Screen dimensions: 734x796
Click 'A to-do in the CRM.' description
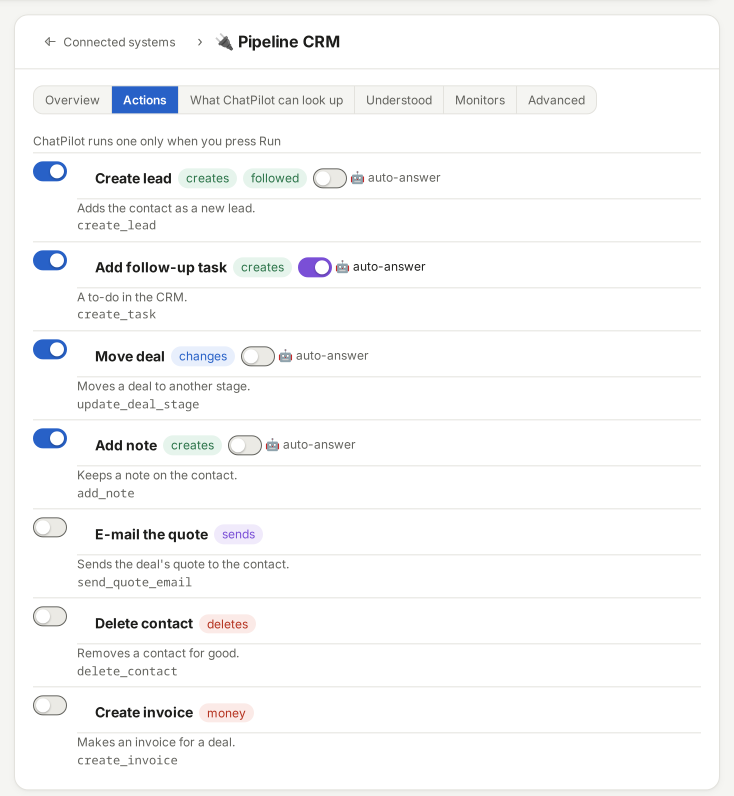[x=132, y=297]
